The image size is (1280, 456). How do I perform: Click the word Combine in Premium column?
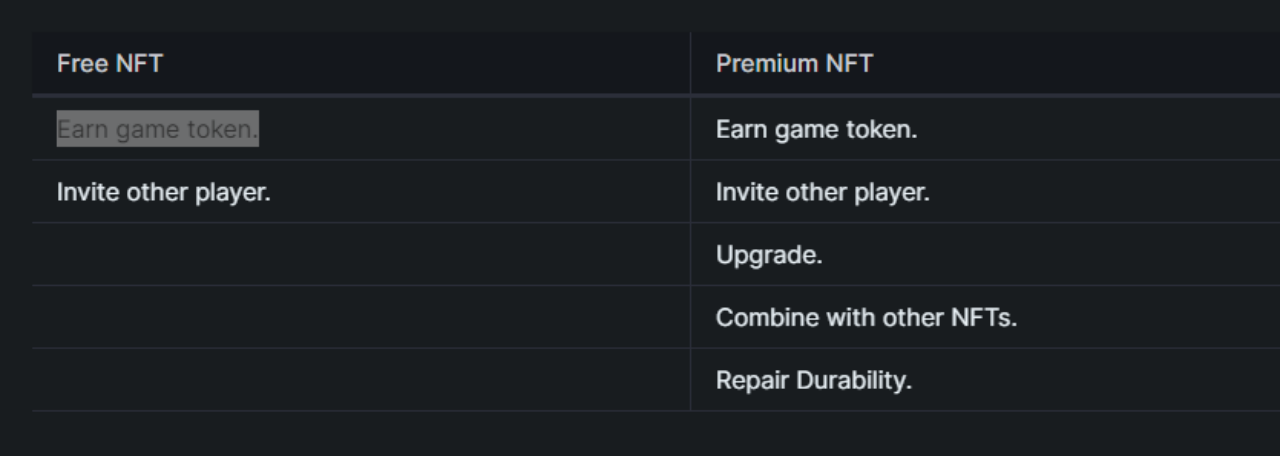(x=754, y=318)
